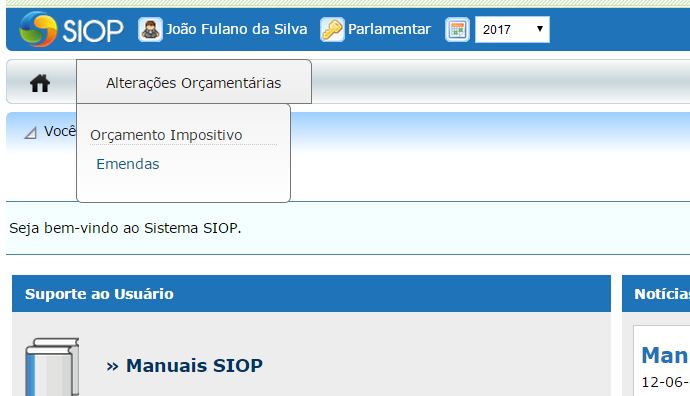Click the Seja bem-vindo welcome message

(125, 228)
